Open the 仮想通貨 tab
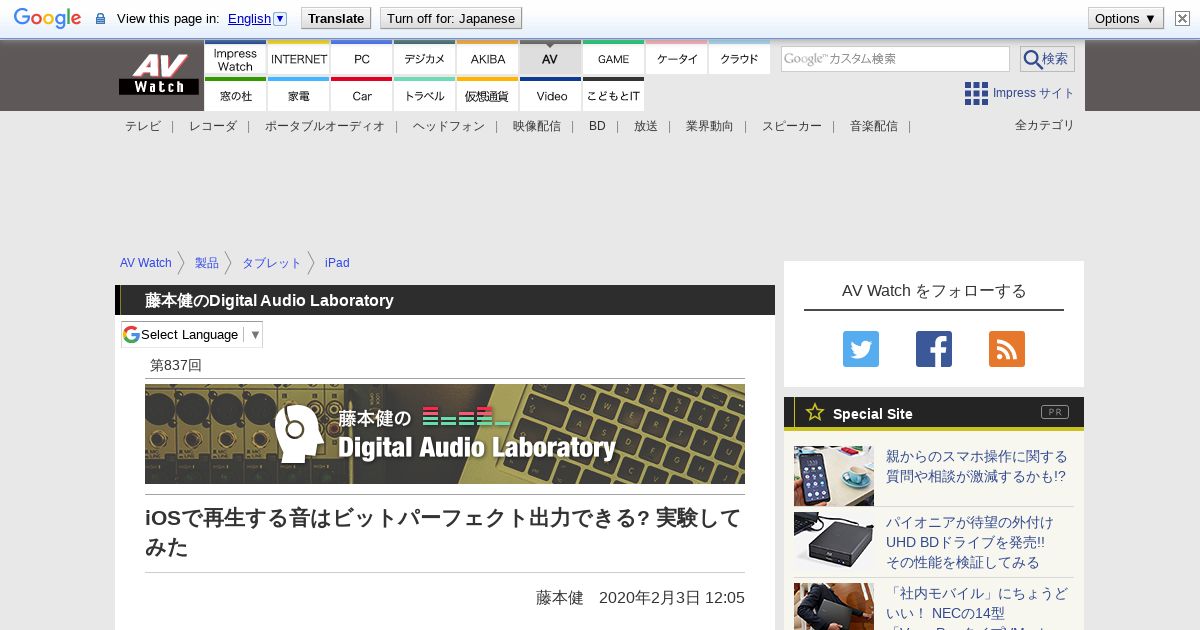Screen dimensions: 1200x630 click(x=488, y=95)
